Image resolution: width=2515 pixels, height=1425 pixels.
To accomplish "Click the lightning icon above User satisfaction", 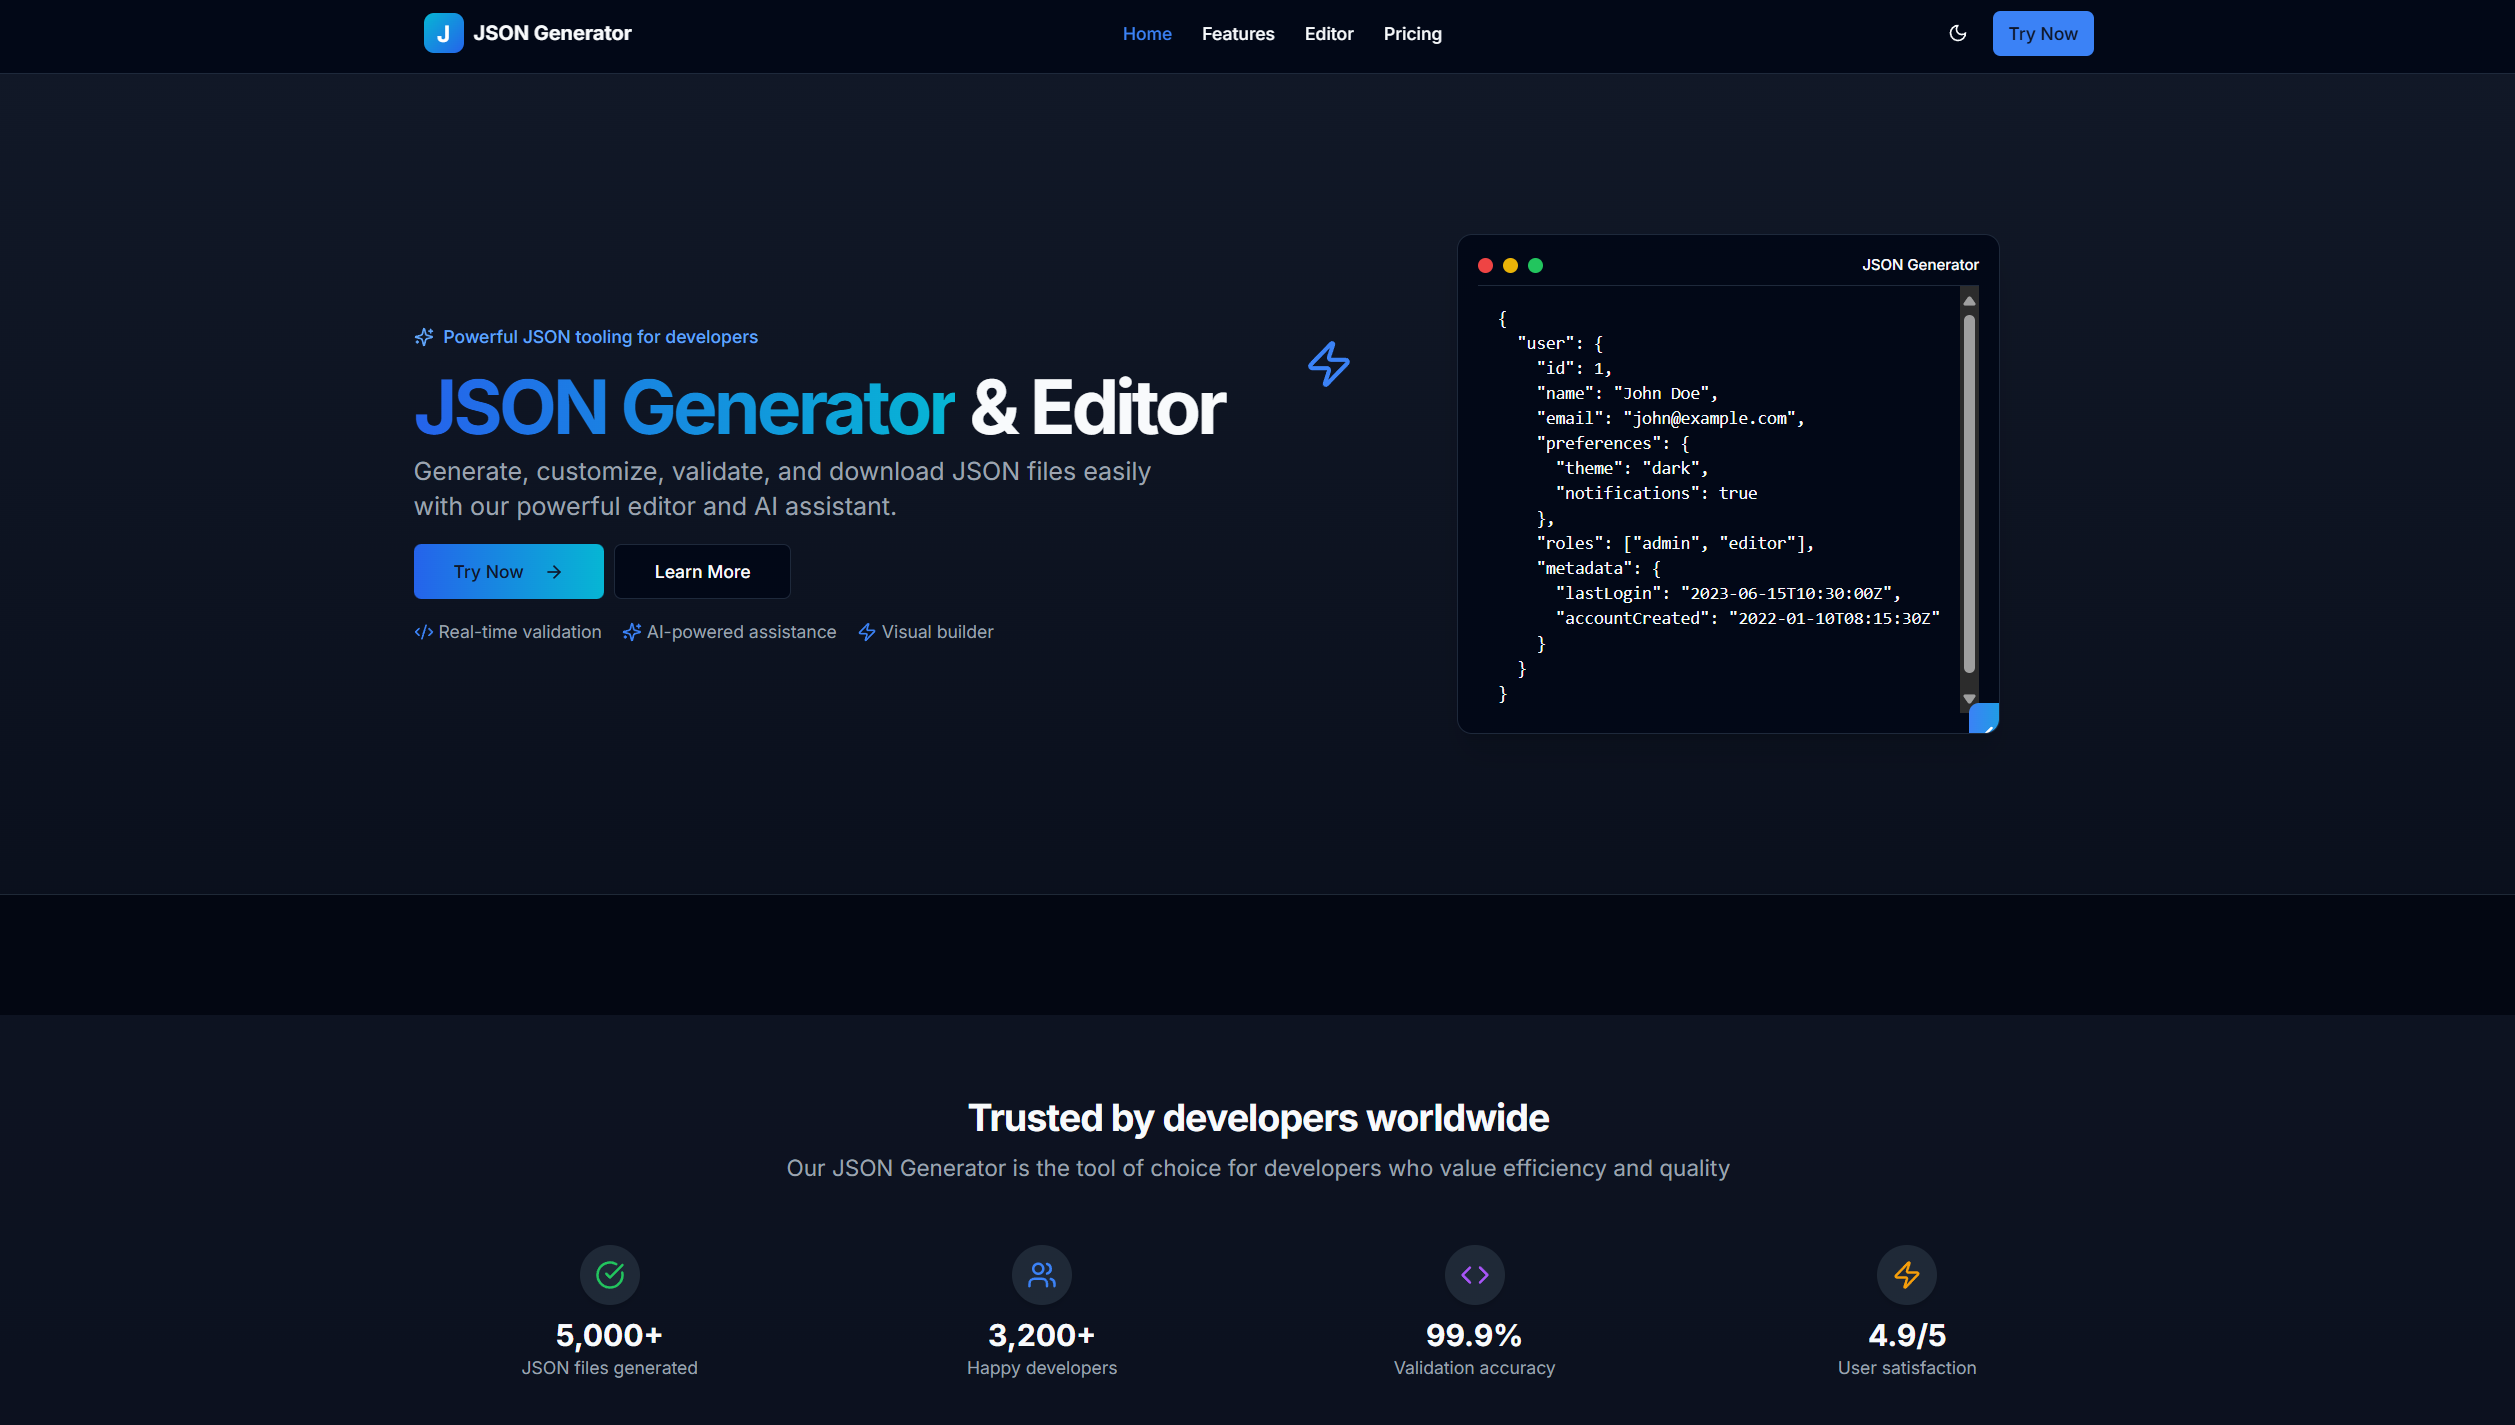I will tap(1906, 1274).
